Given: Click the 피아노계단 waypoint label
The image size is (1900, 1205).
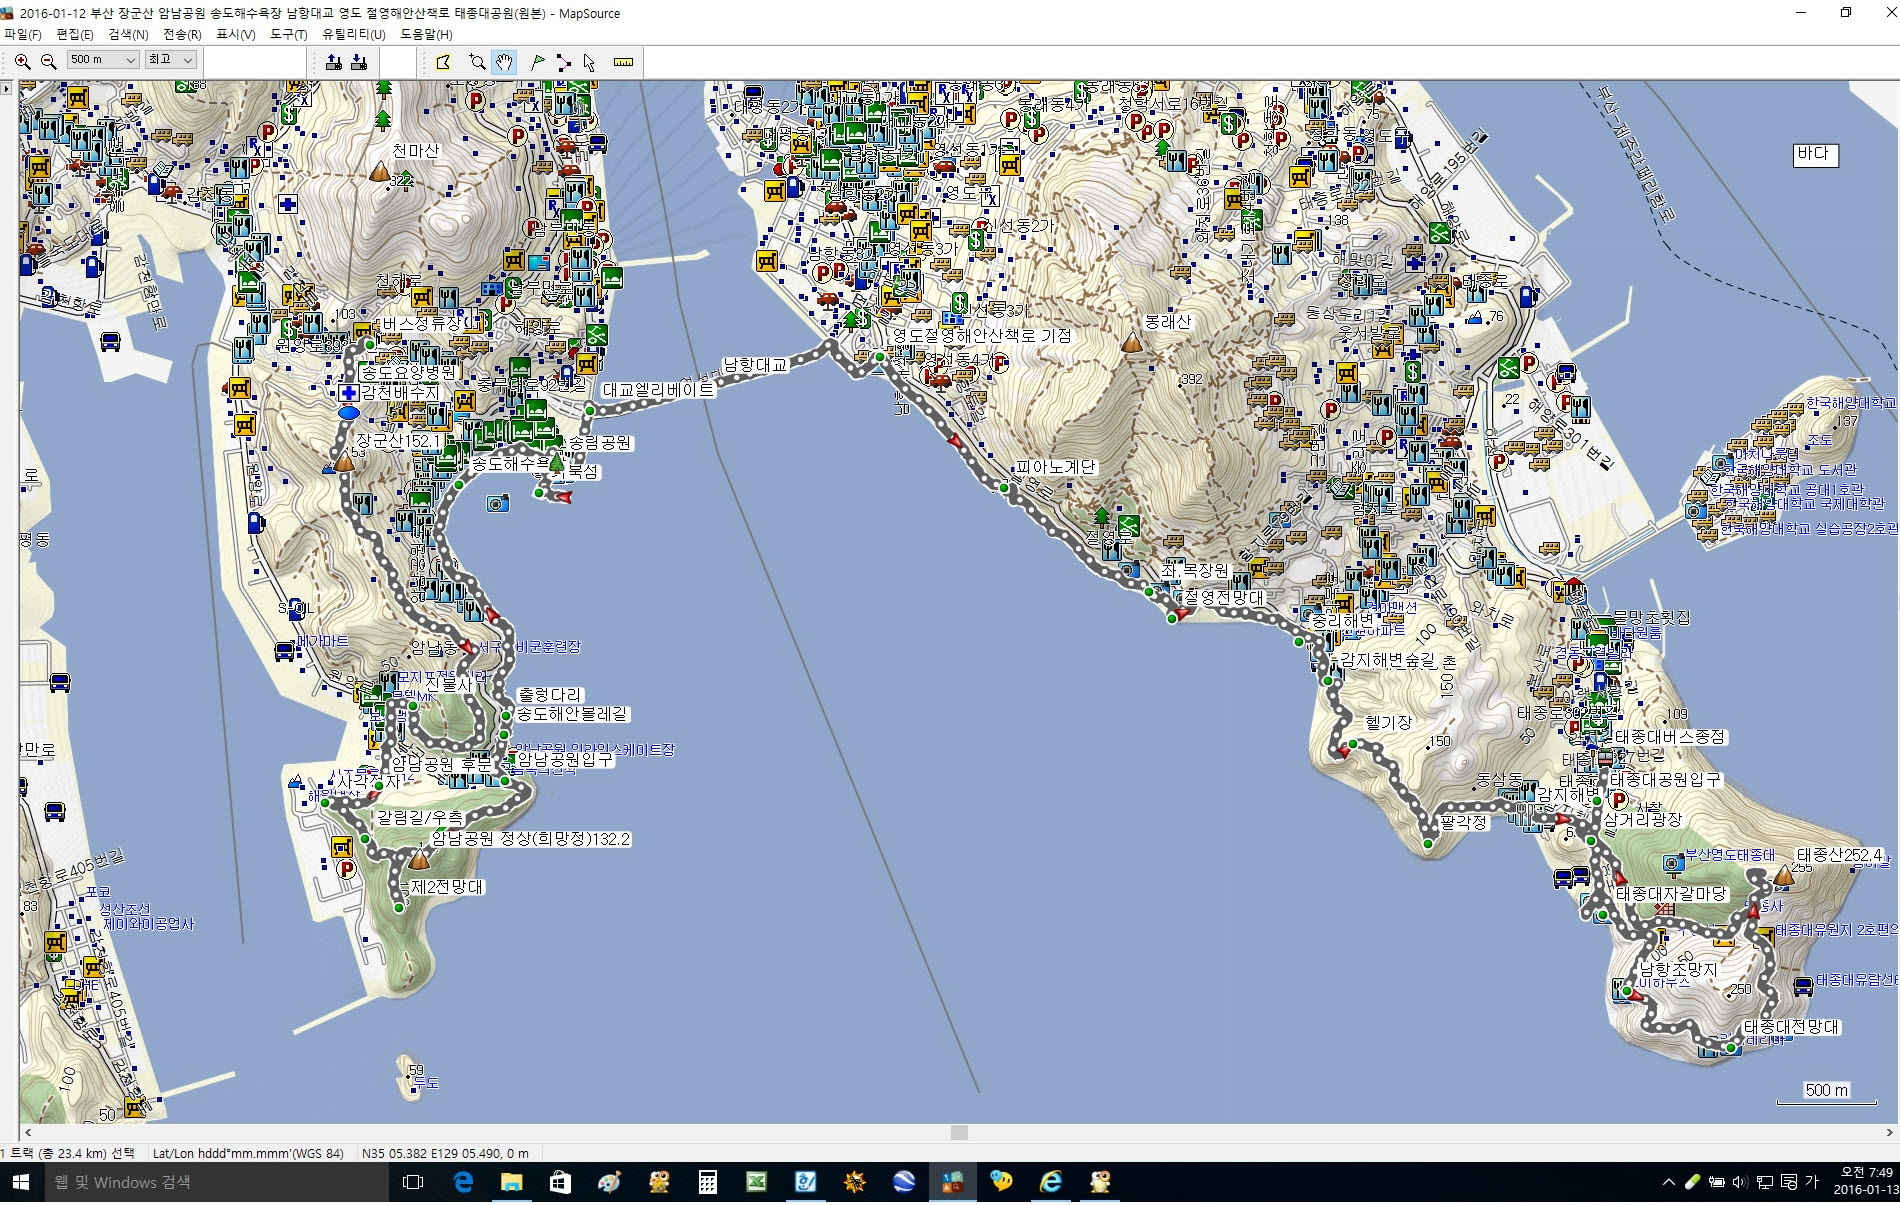Looking at the screenshot, I should click(x=1056, y=467).
